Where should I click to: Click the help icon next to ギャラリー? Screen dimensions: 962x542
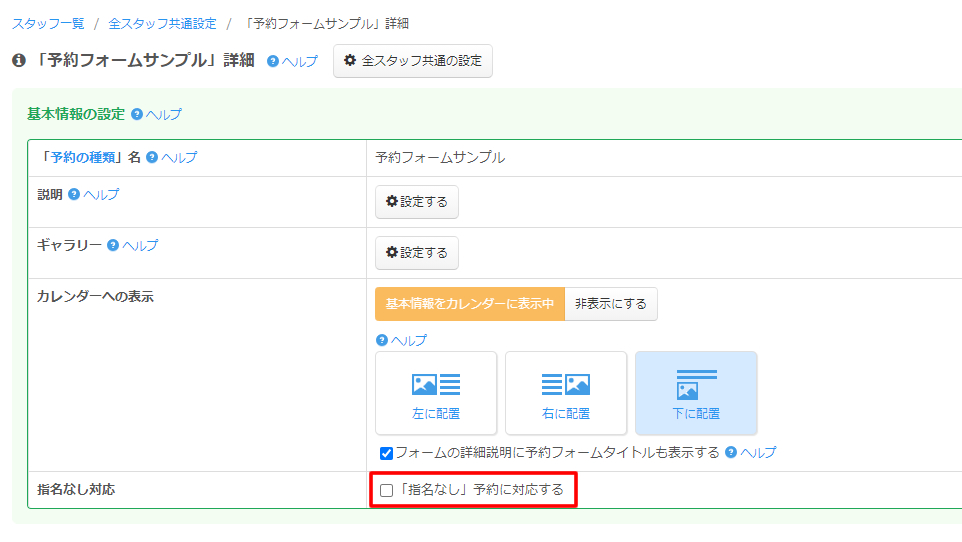tap(113, 245)
